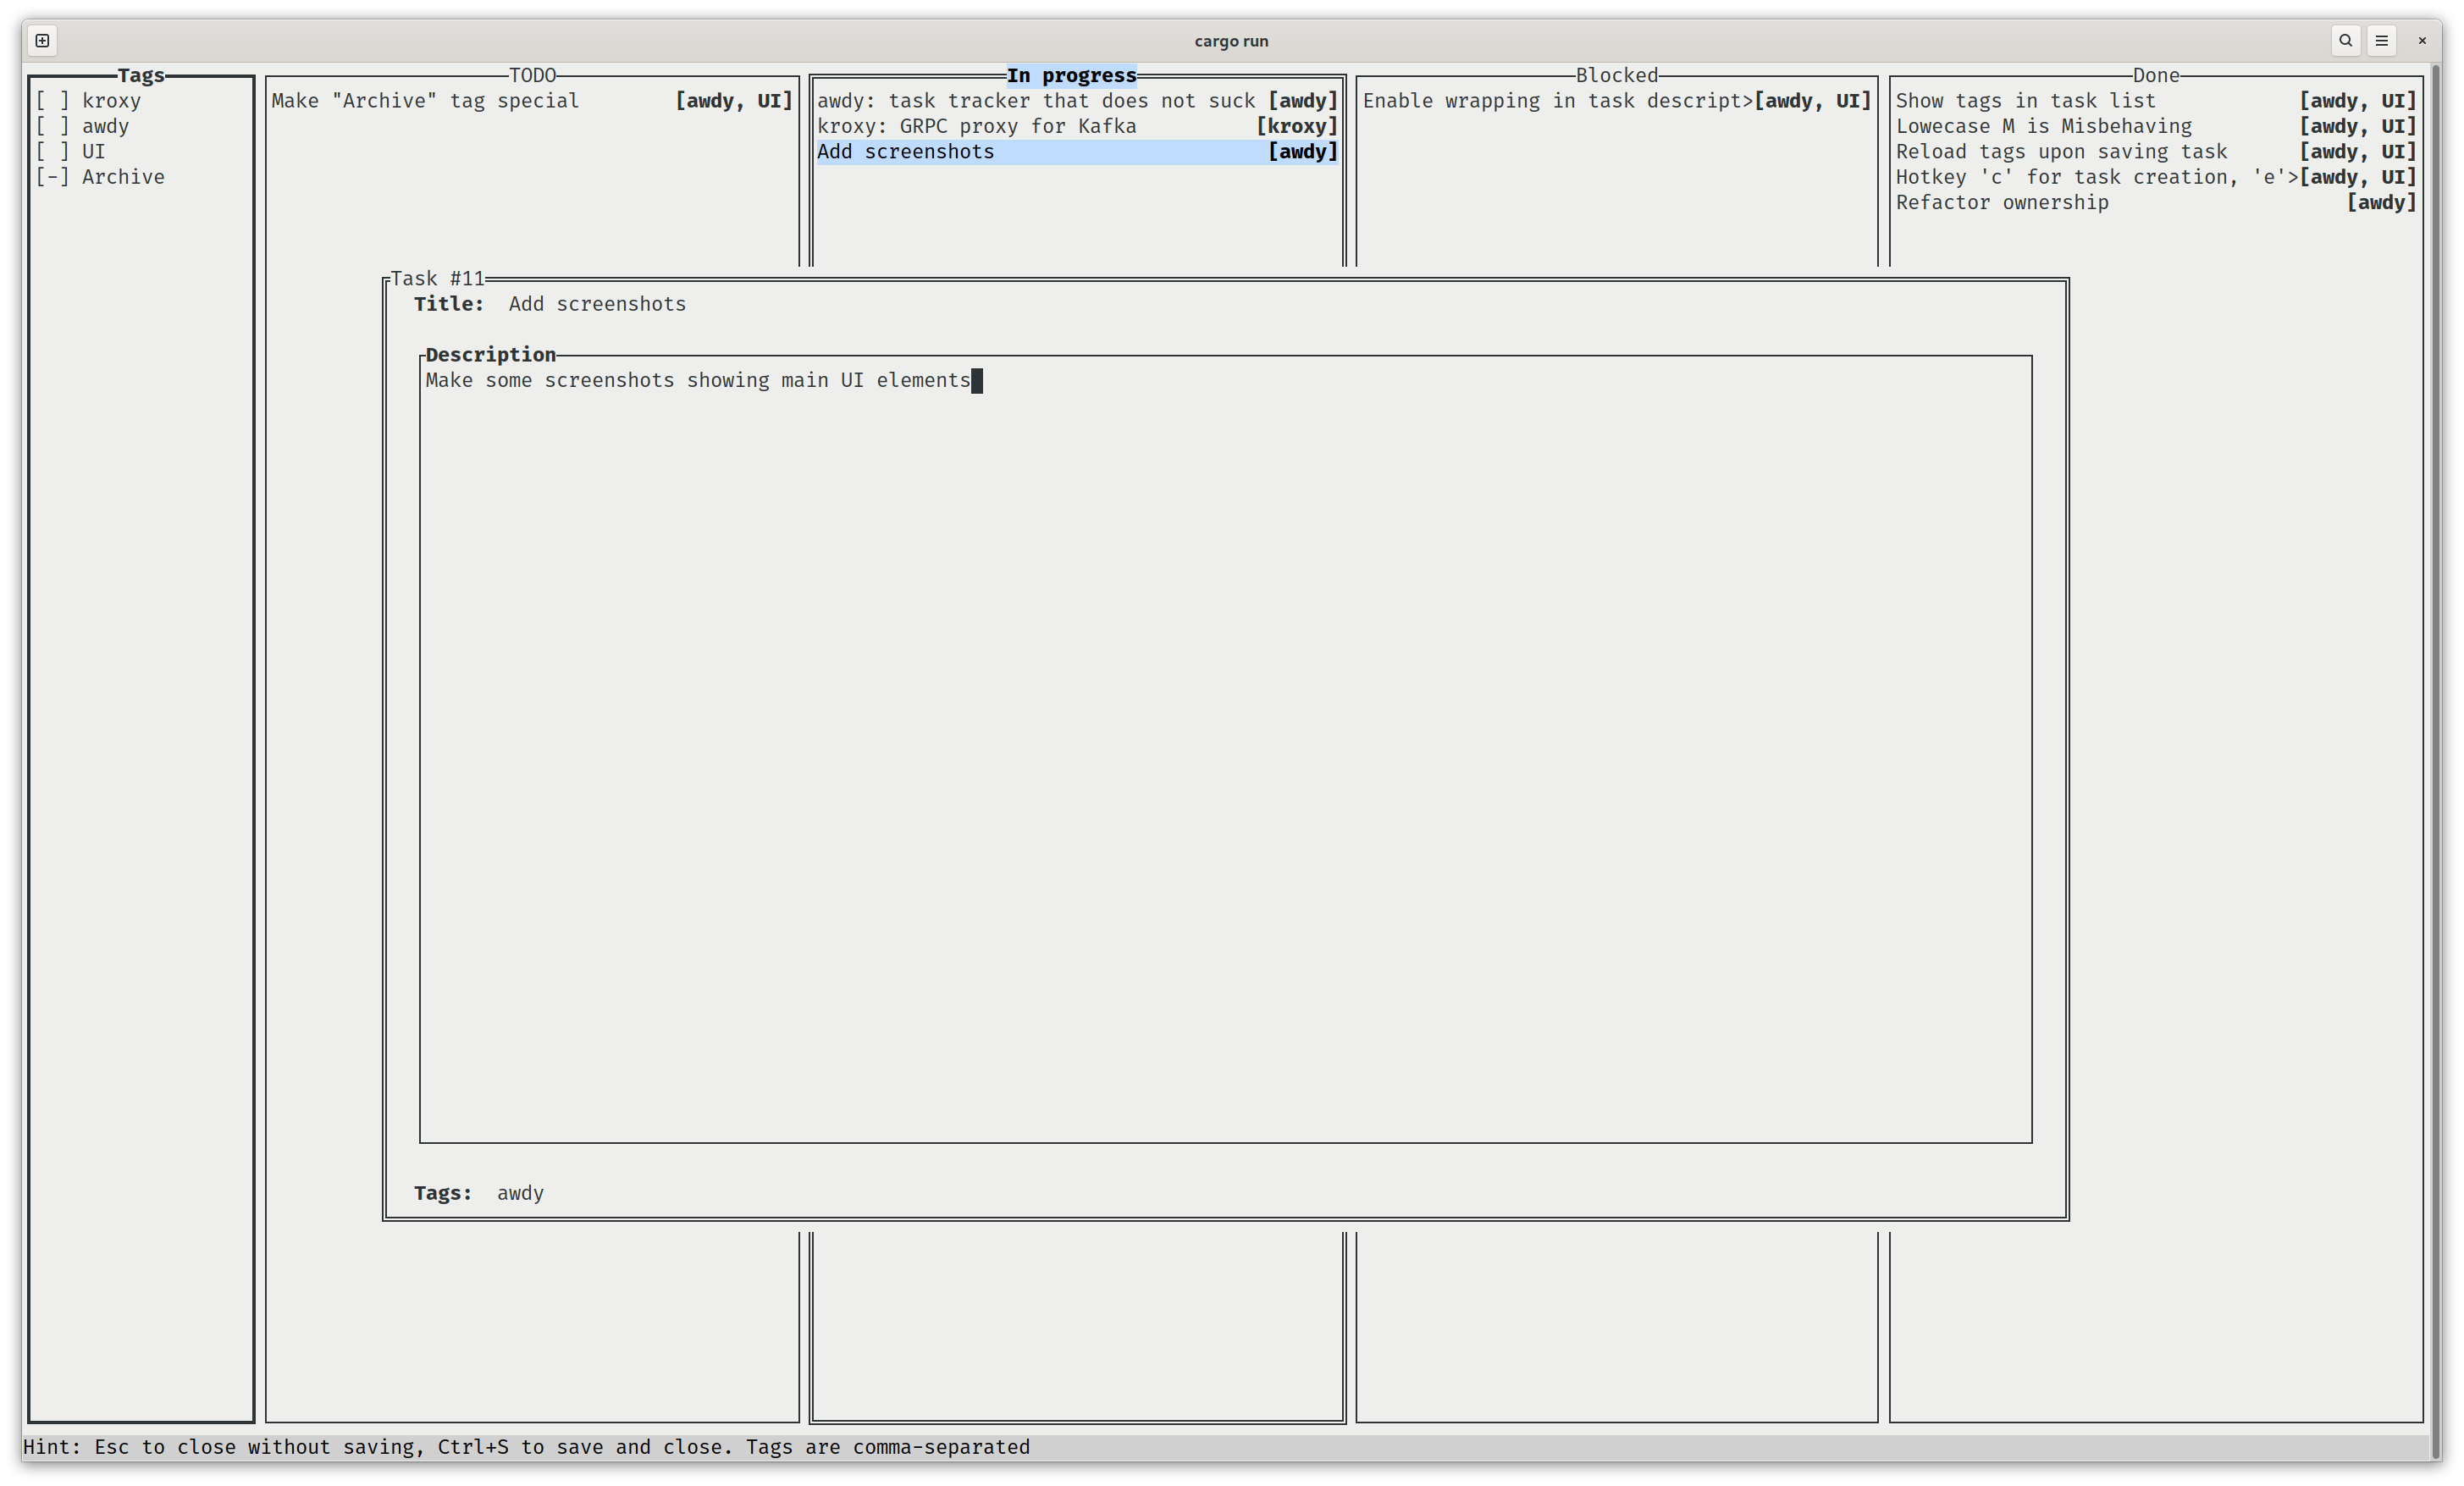Click the new tab icon in title bar
The height and width of the screenshot is (1486, 2464).
point(42,41)
